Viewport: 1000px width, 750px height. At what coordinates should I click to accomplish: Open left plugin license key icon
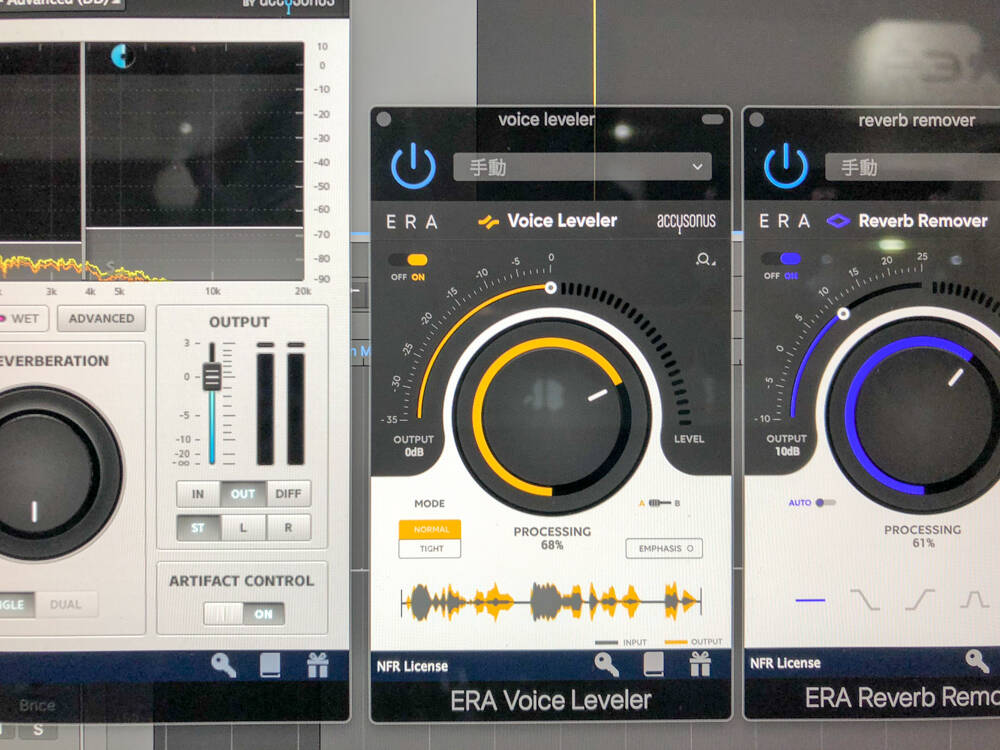tap(223, 665)
